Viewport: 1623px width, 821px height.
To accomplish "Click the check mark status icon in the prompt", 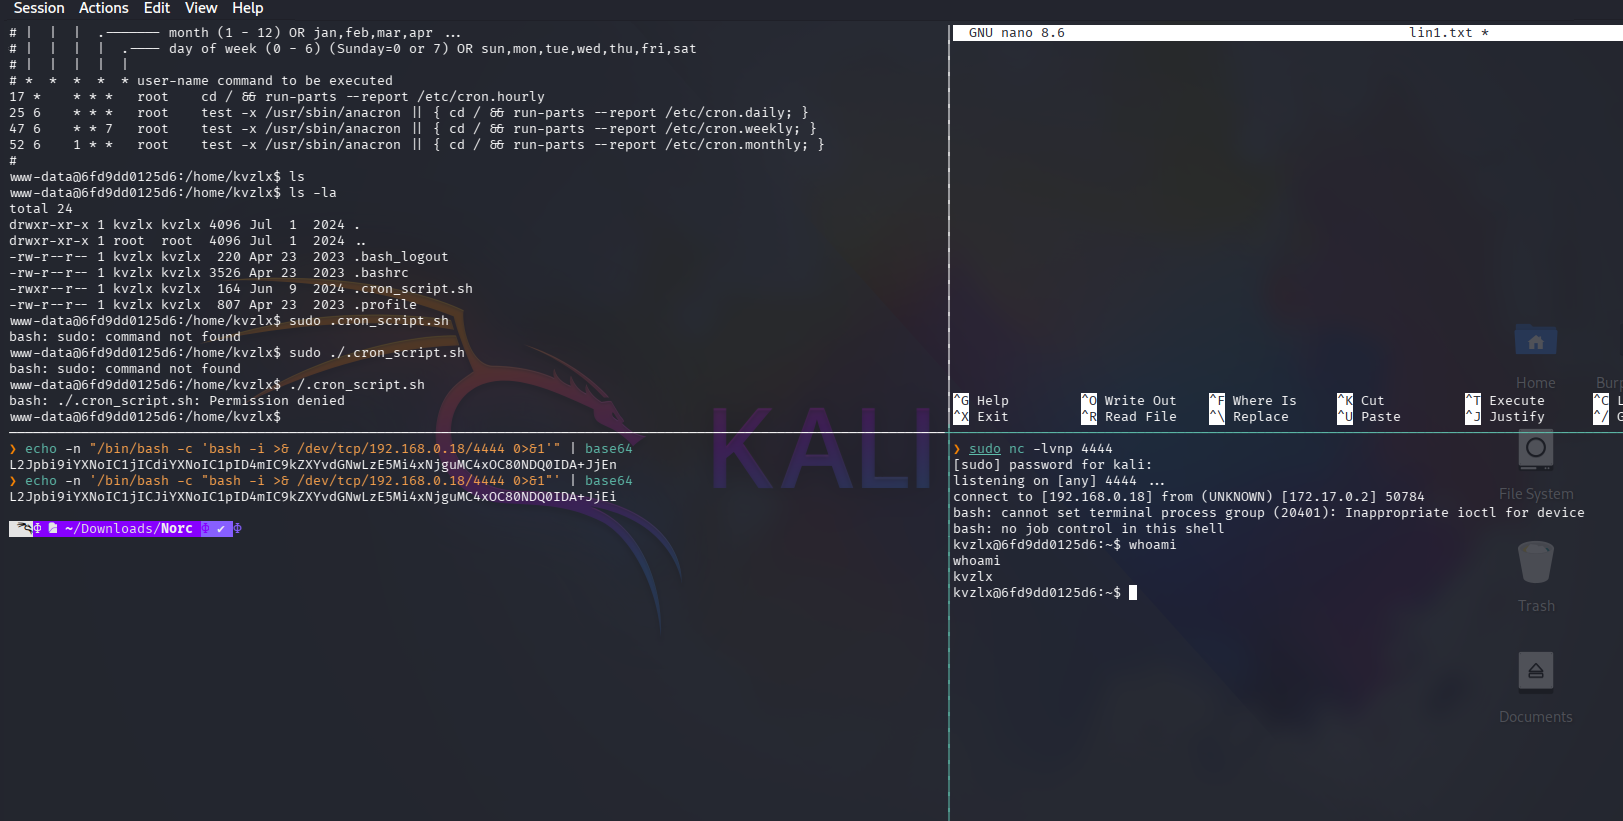I will click(x=221, y=529).
